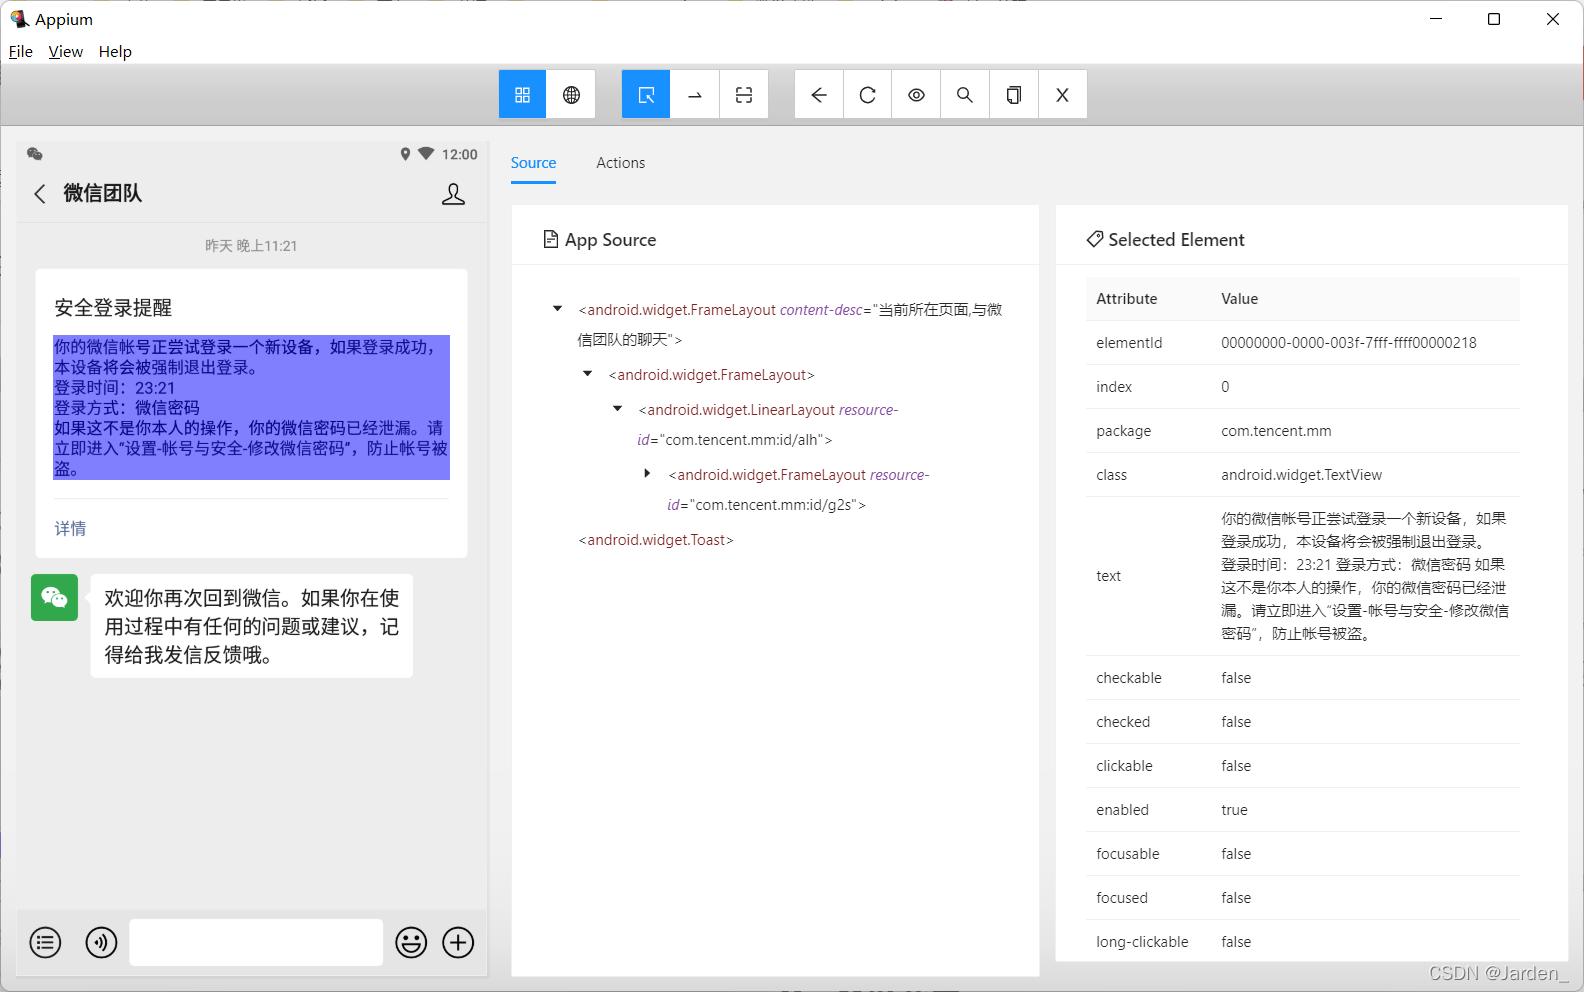Tap the 安全登录提醒 card title
The height and width of the screenshot is (992, 1584).
click(x=113, y=308)
